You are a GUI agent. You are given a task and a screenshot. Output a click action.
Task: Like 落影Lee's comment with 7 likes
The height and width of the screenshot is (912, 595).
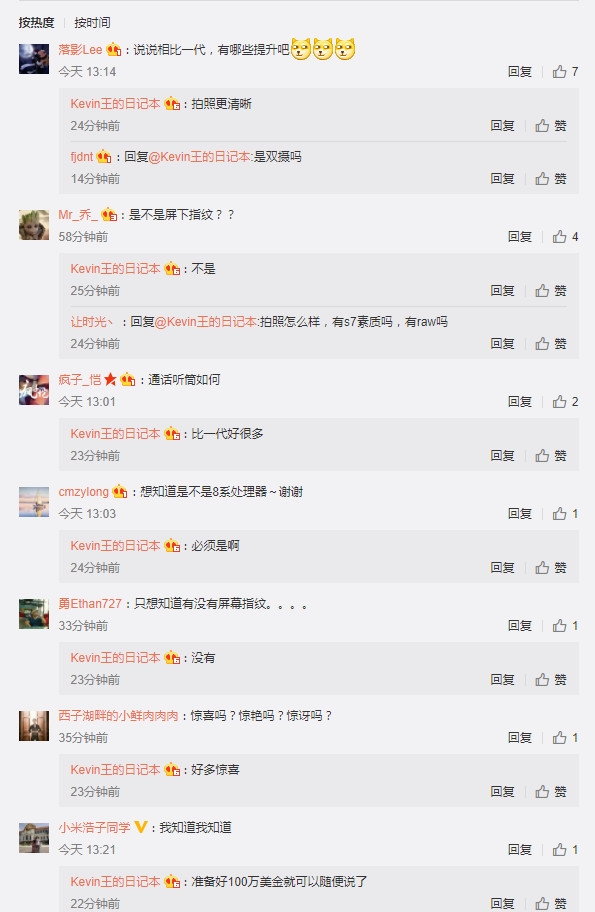click(565, 72)
